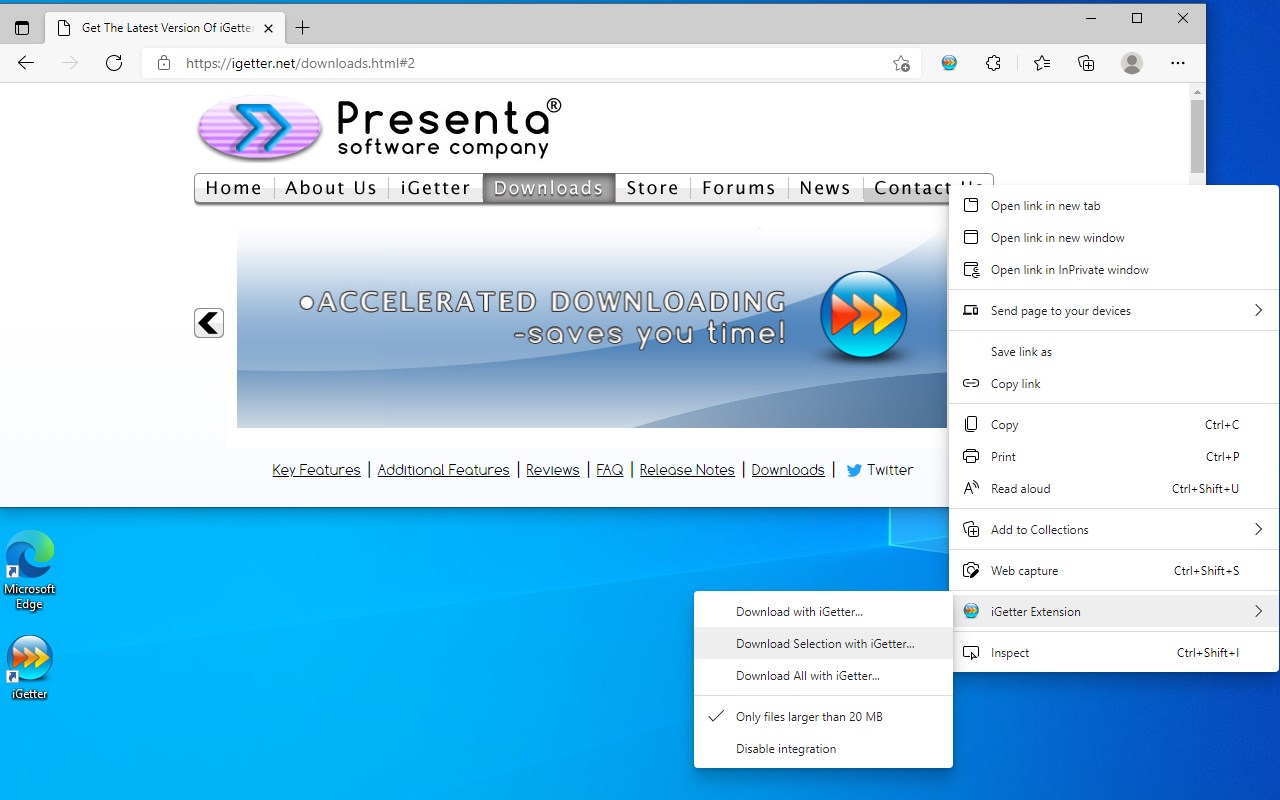Open the Extensions puzzle icon

tap(993, 63)
